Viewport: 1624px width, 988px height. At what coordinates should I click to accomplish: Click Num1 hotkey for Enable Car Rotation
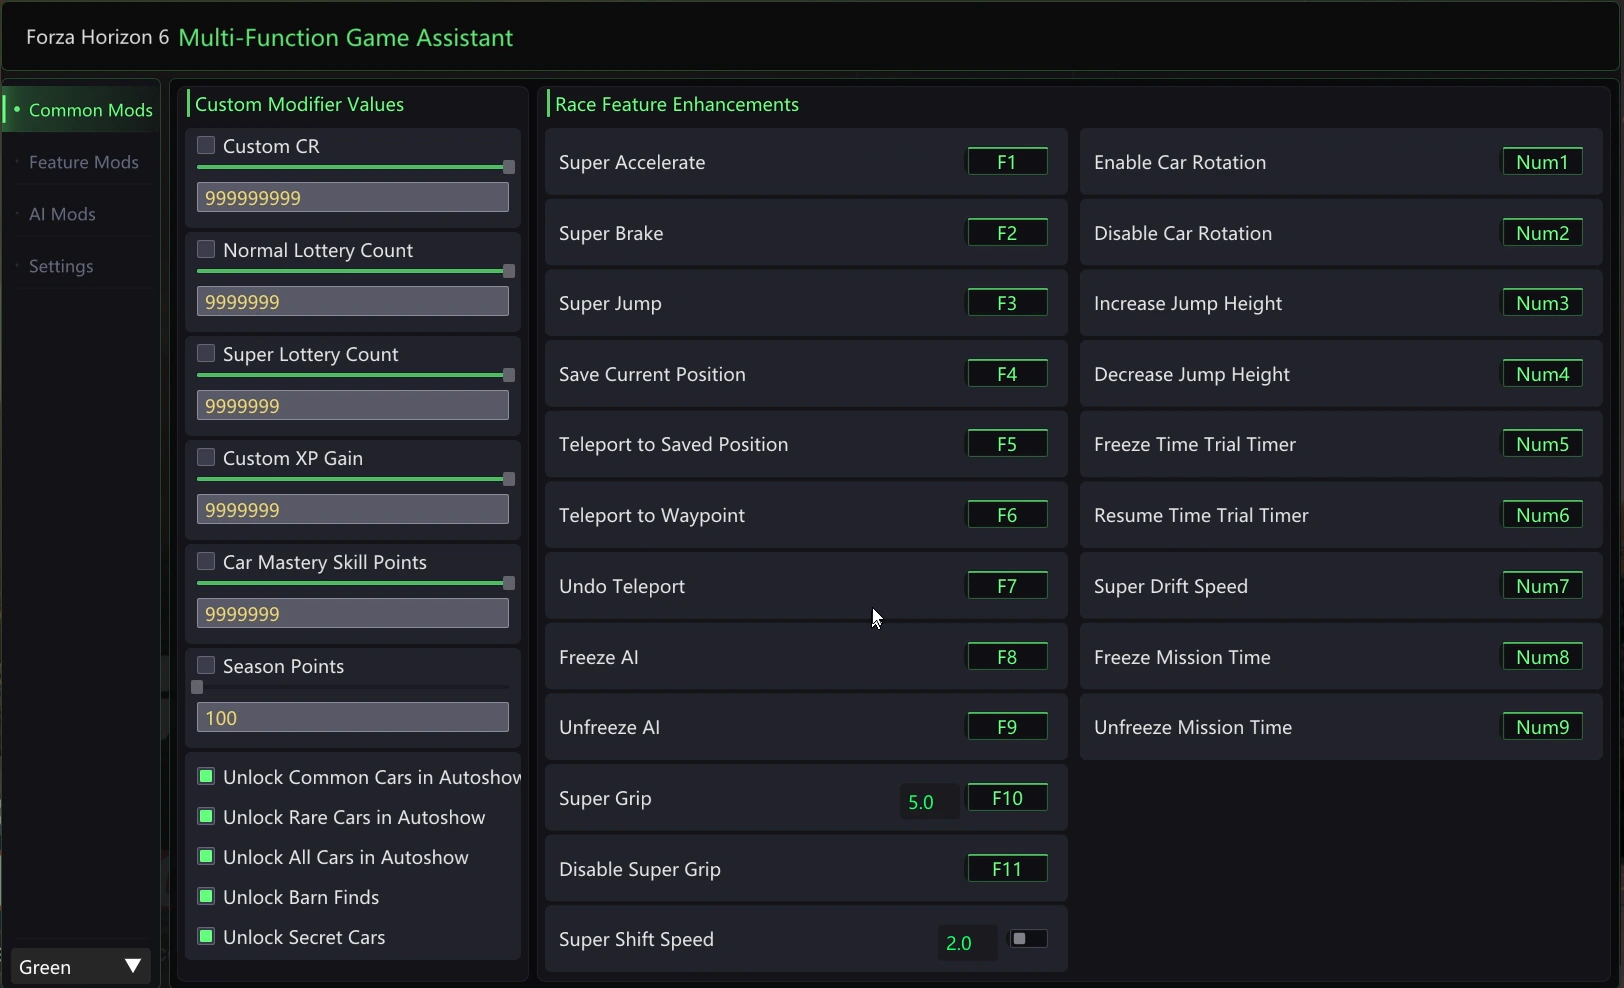[x=1542, y=162]
